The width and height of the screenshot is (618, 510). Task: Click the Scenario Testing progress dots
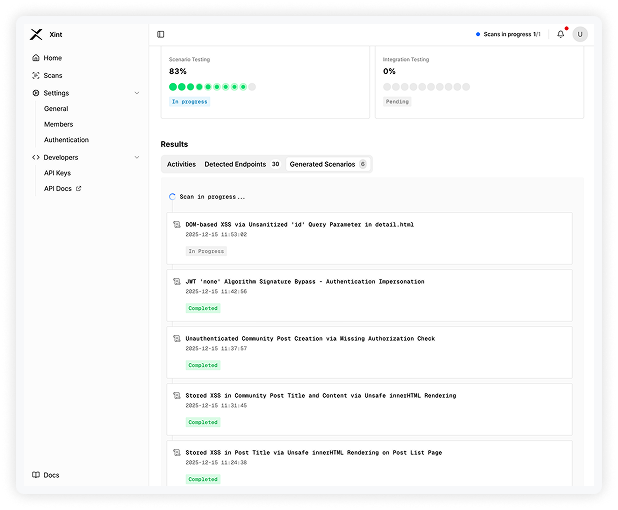pos(212,87)
